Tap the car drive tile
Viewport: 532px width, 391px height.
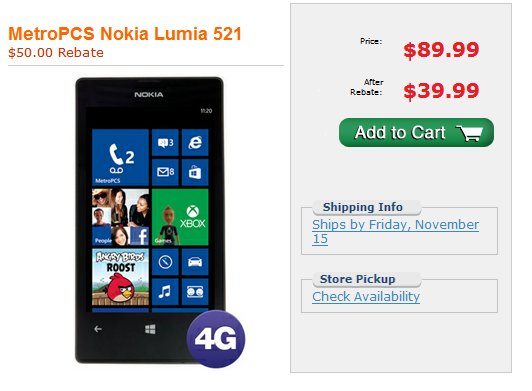coord(195,262)
